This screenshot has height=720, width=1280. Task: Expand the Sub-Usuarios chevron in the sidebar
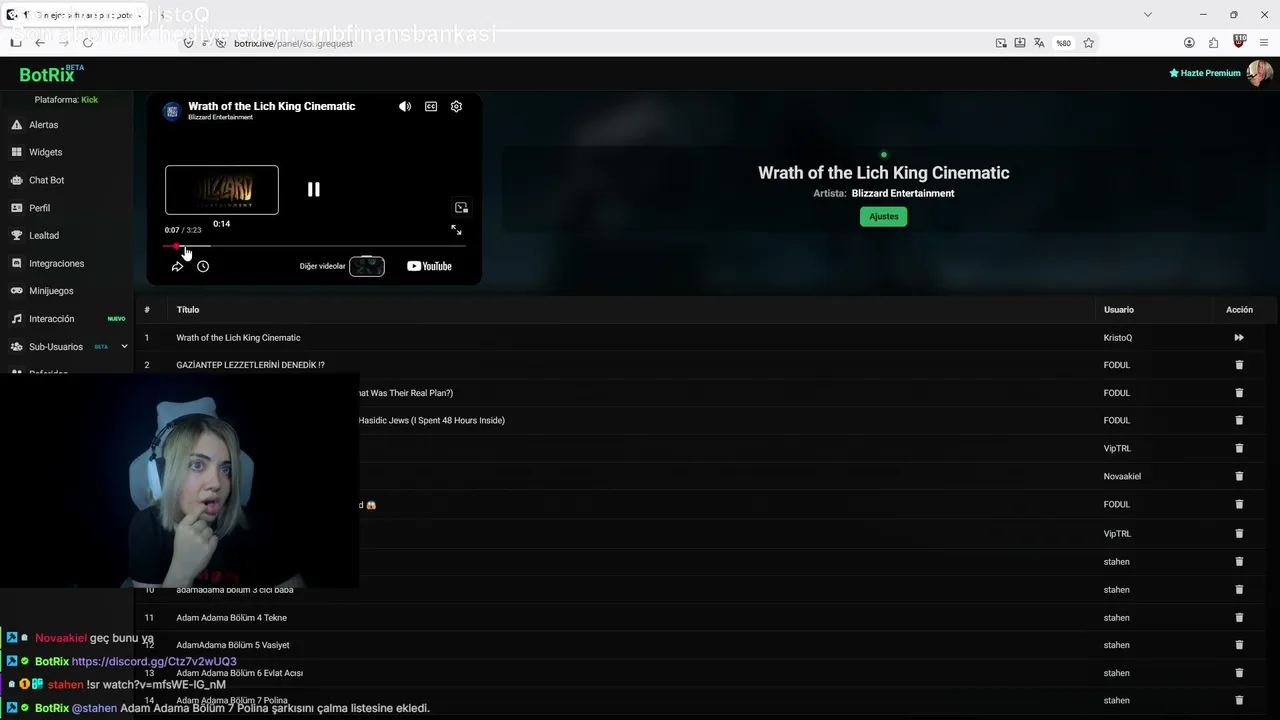tap(124, 346)
